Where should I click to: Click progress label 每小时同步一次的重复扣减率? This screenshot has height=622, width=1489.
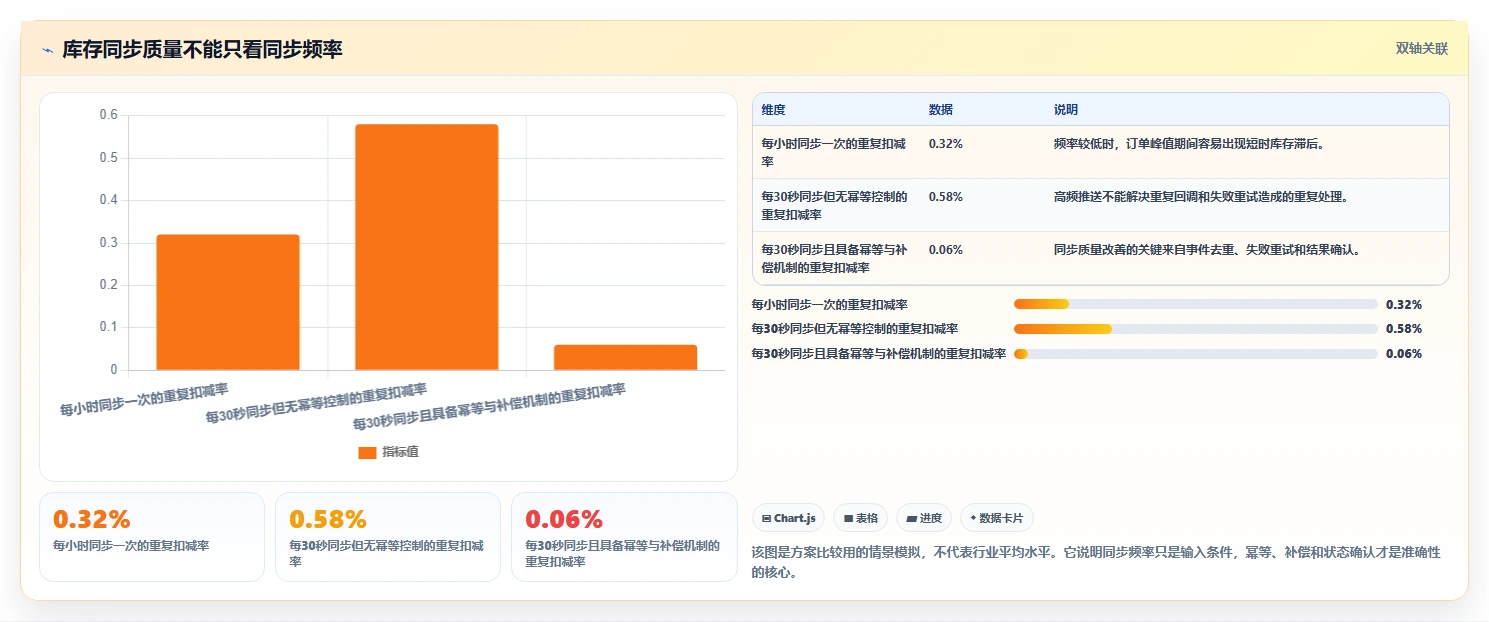pyautogui.click(x=830, y=304)
